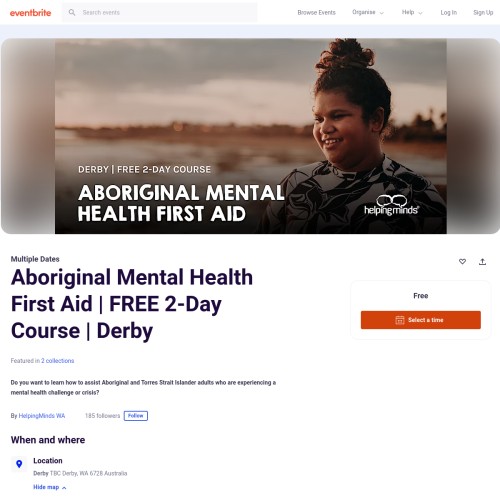
Task: Click the event banner image
Action: point(251,136)
